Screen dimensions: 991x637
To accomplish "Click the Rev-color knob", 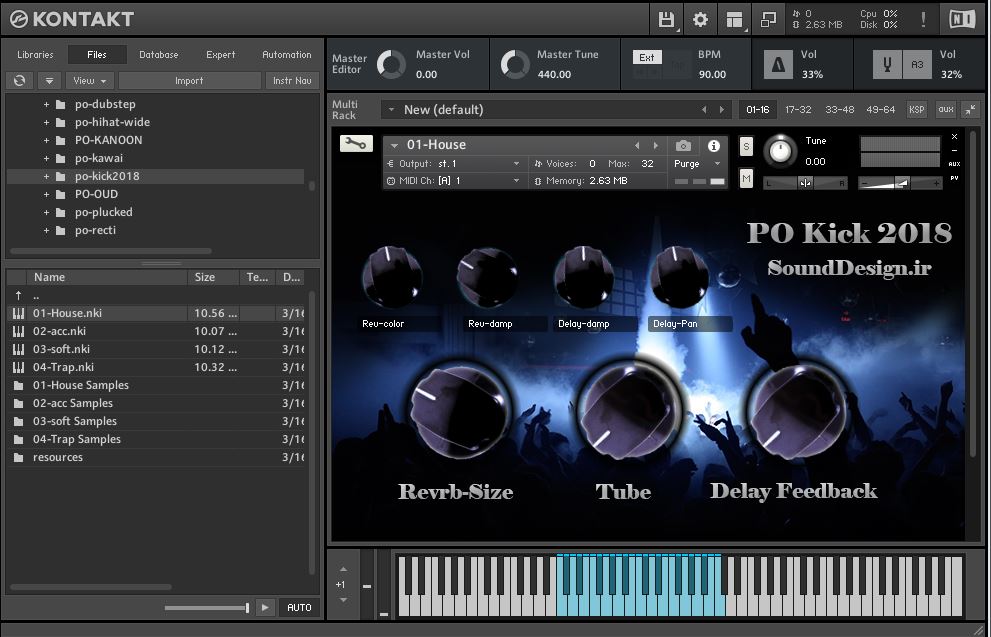I will 392,277.
